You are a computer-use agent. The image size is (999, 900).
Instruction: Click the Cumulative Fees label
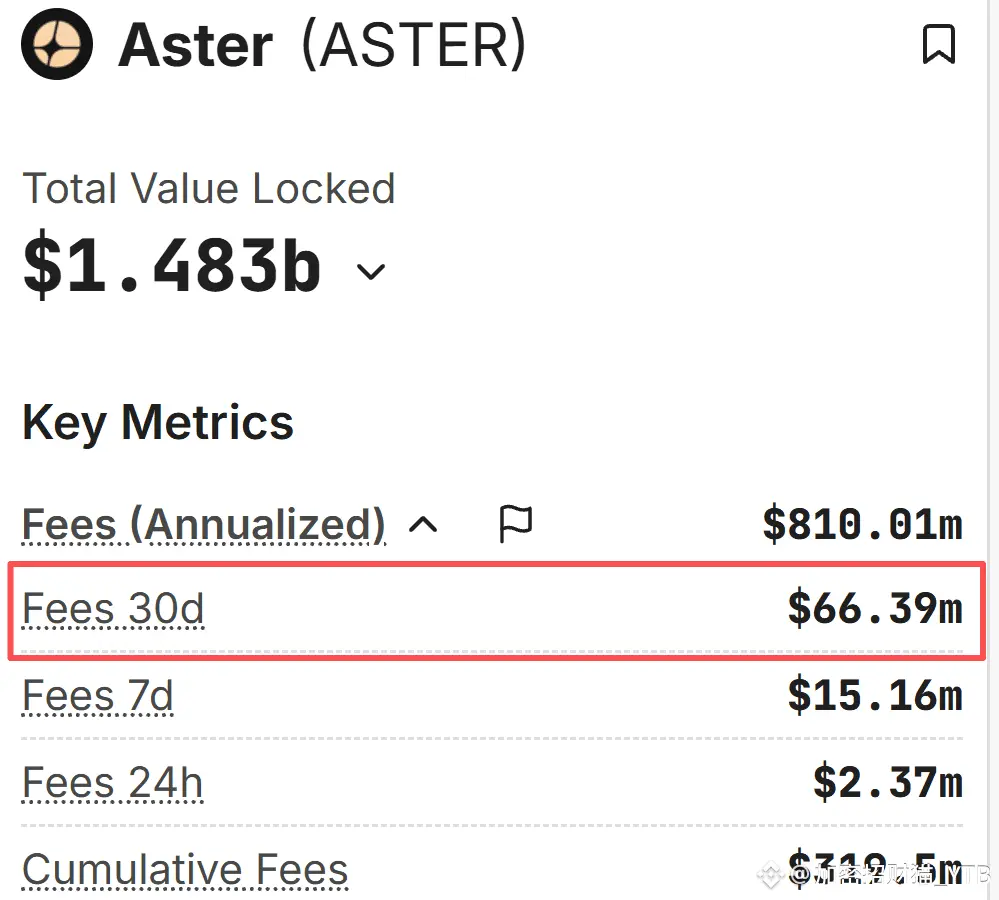coord(185,870)
